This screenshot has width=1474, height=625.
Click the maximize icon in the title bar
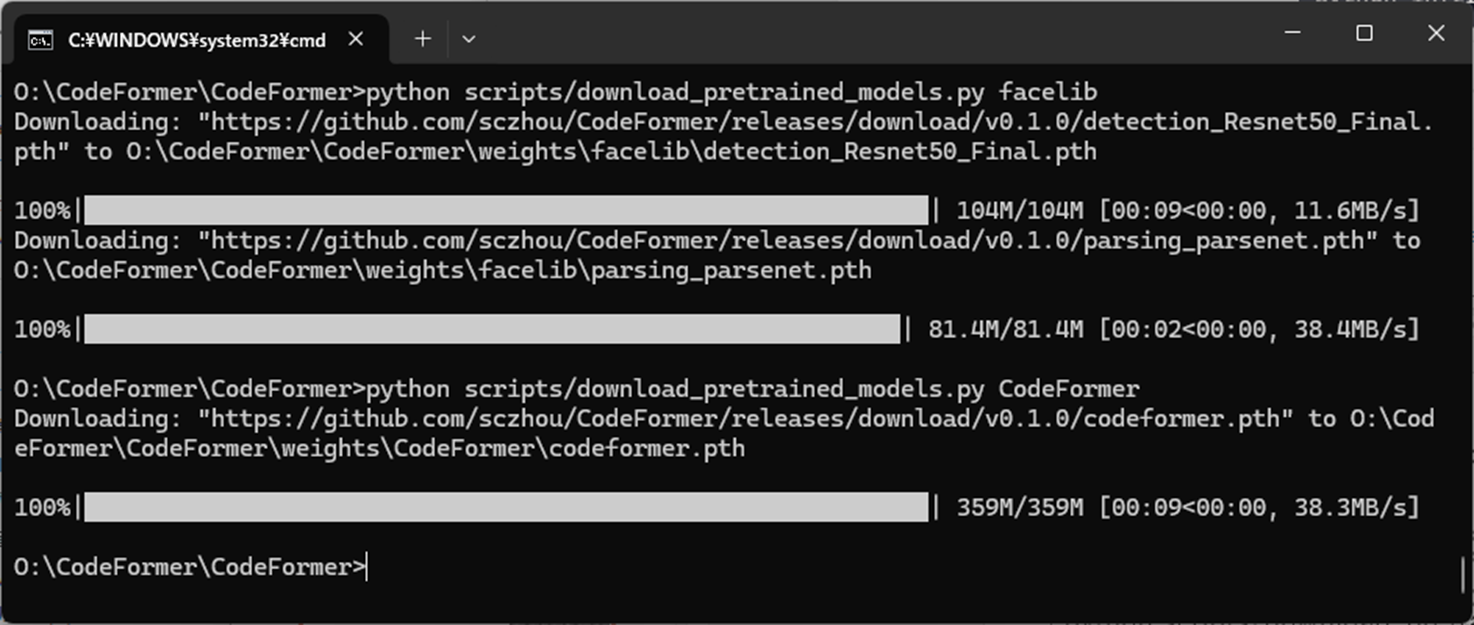(1363, 33)
